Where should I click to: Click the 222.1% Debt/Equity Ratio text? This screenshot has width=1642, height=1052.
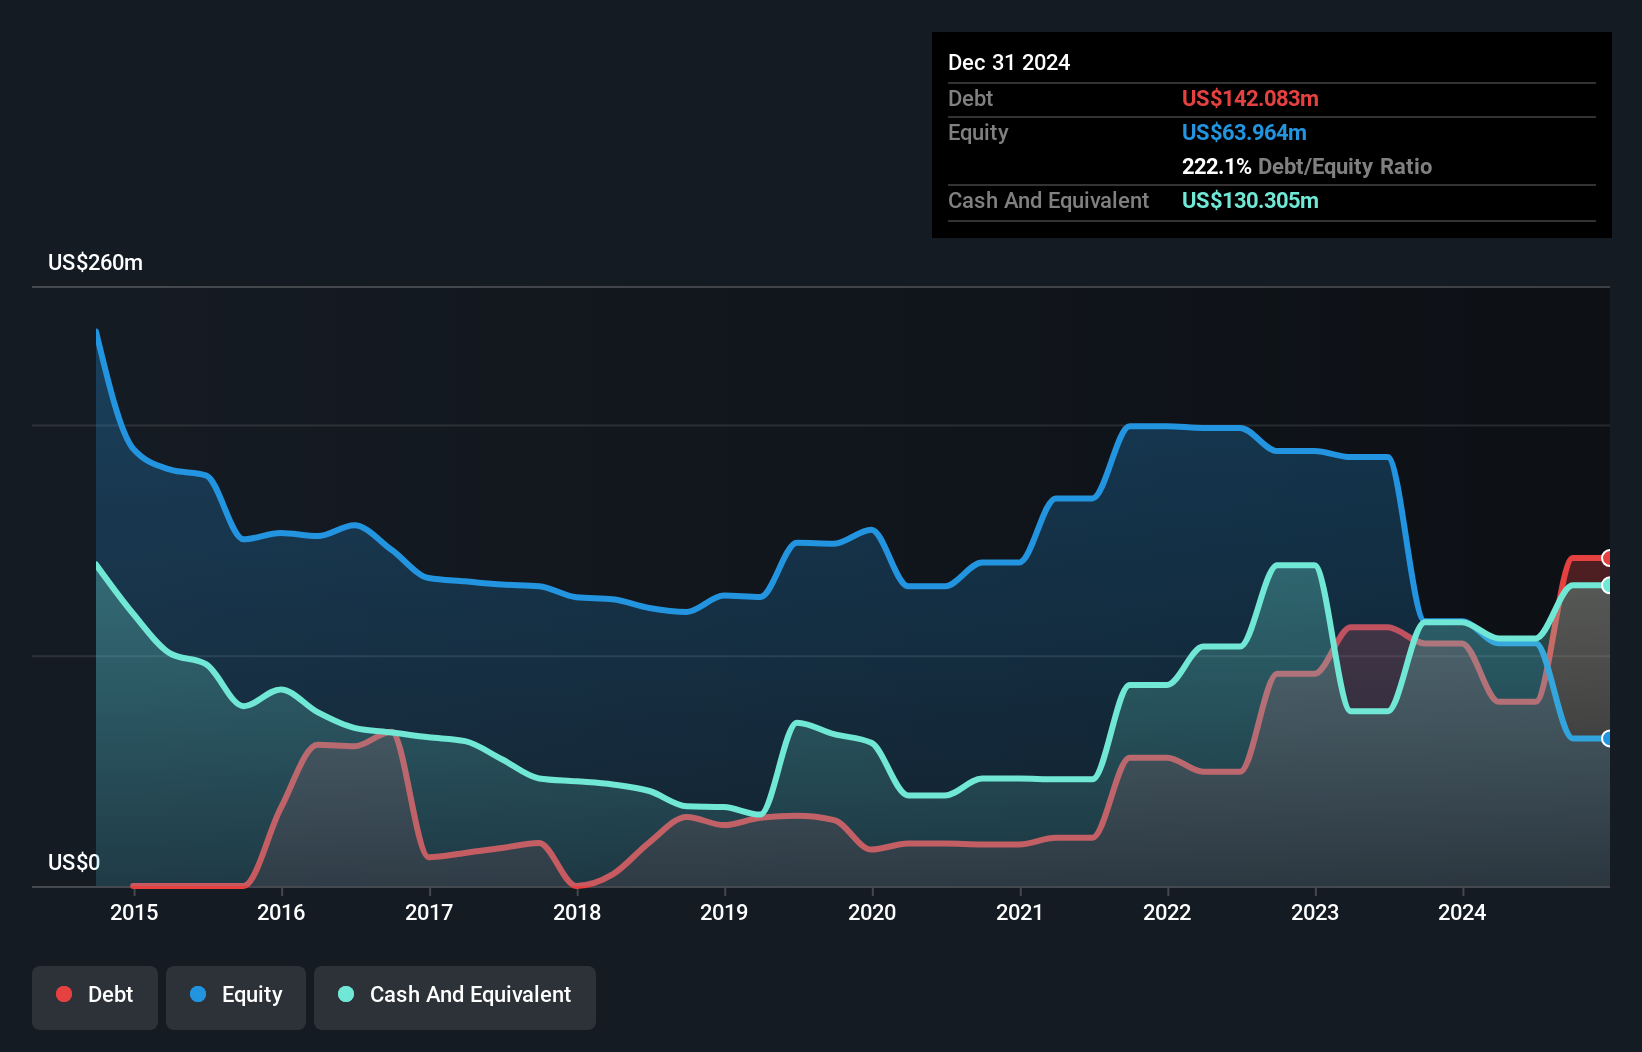pos(1307,167)
